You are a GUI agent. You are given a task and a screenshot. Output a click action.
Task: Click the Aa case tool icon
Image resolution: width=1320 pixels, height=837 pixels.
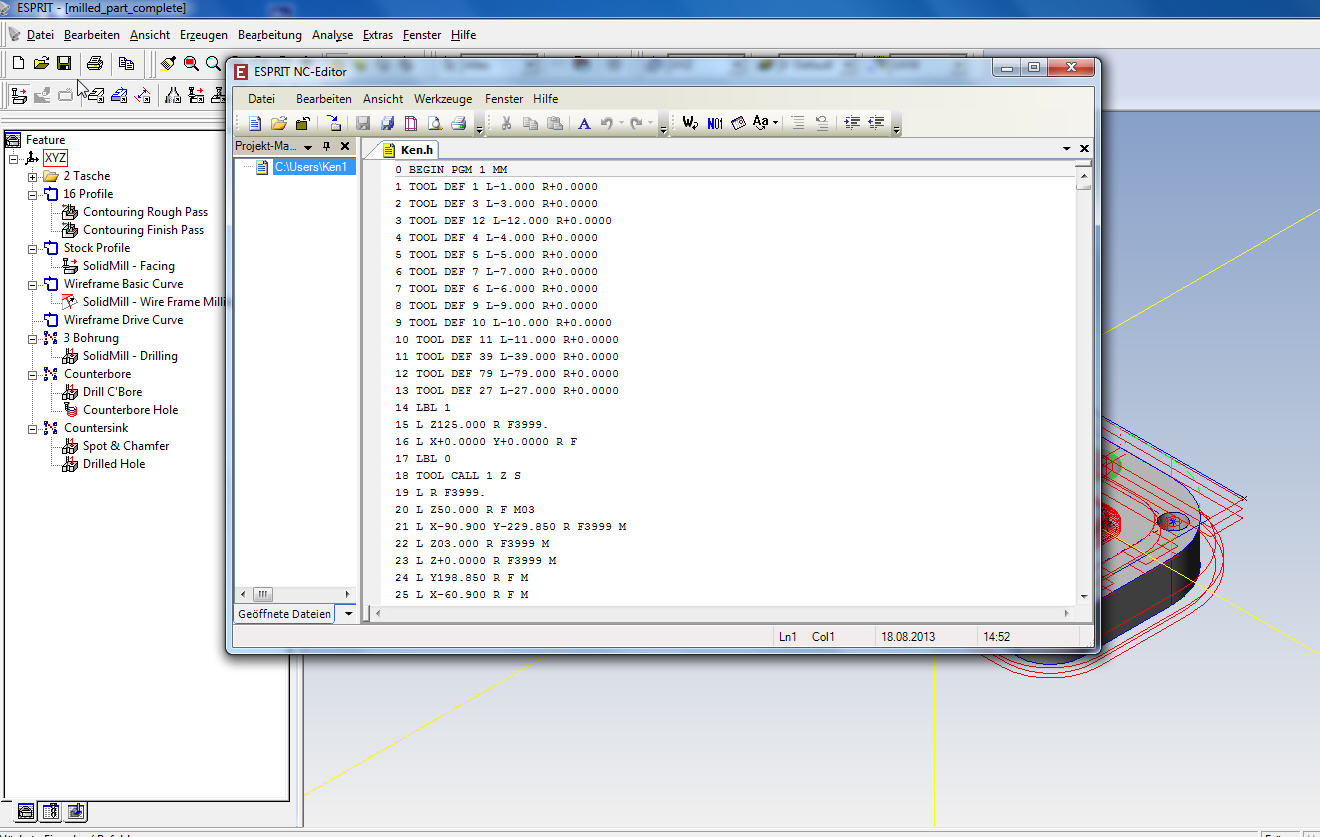tap(761, 124)
